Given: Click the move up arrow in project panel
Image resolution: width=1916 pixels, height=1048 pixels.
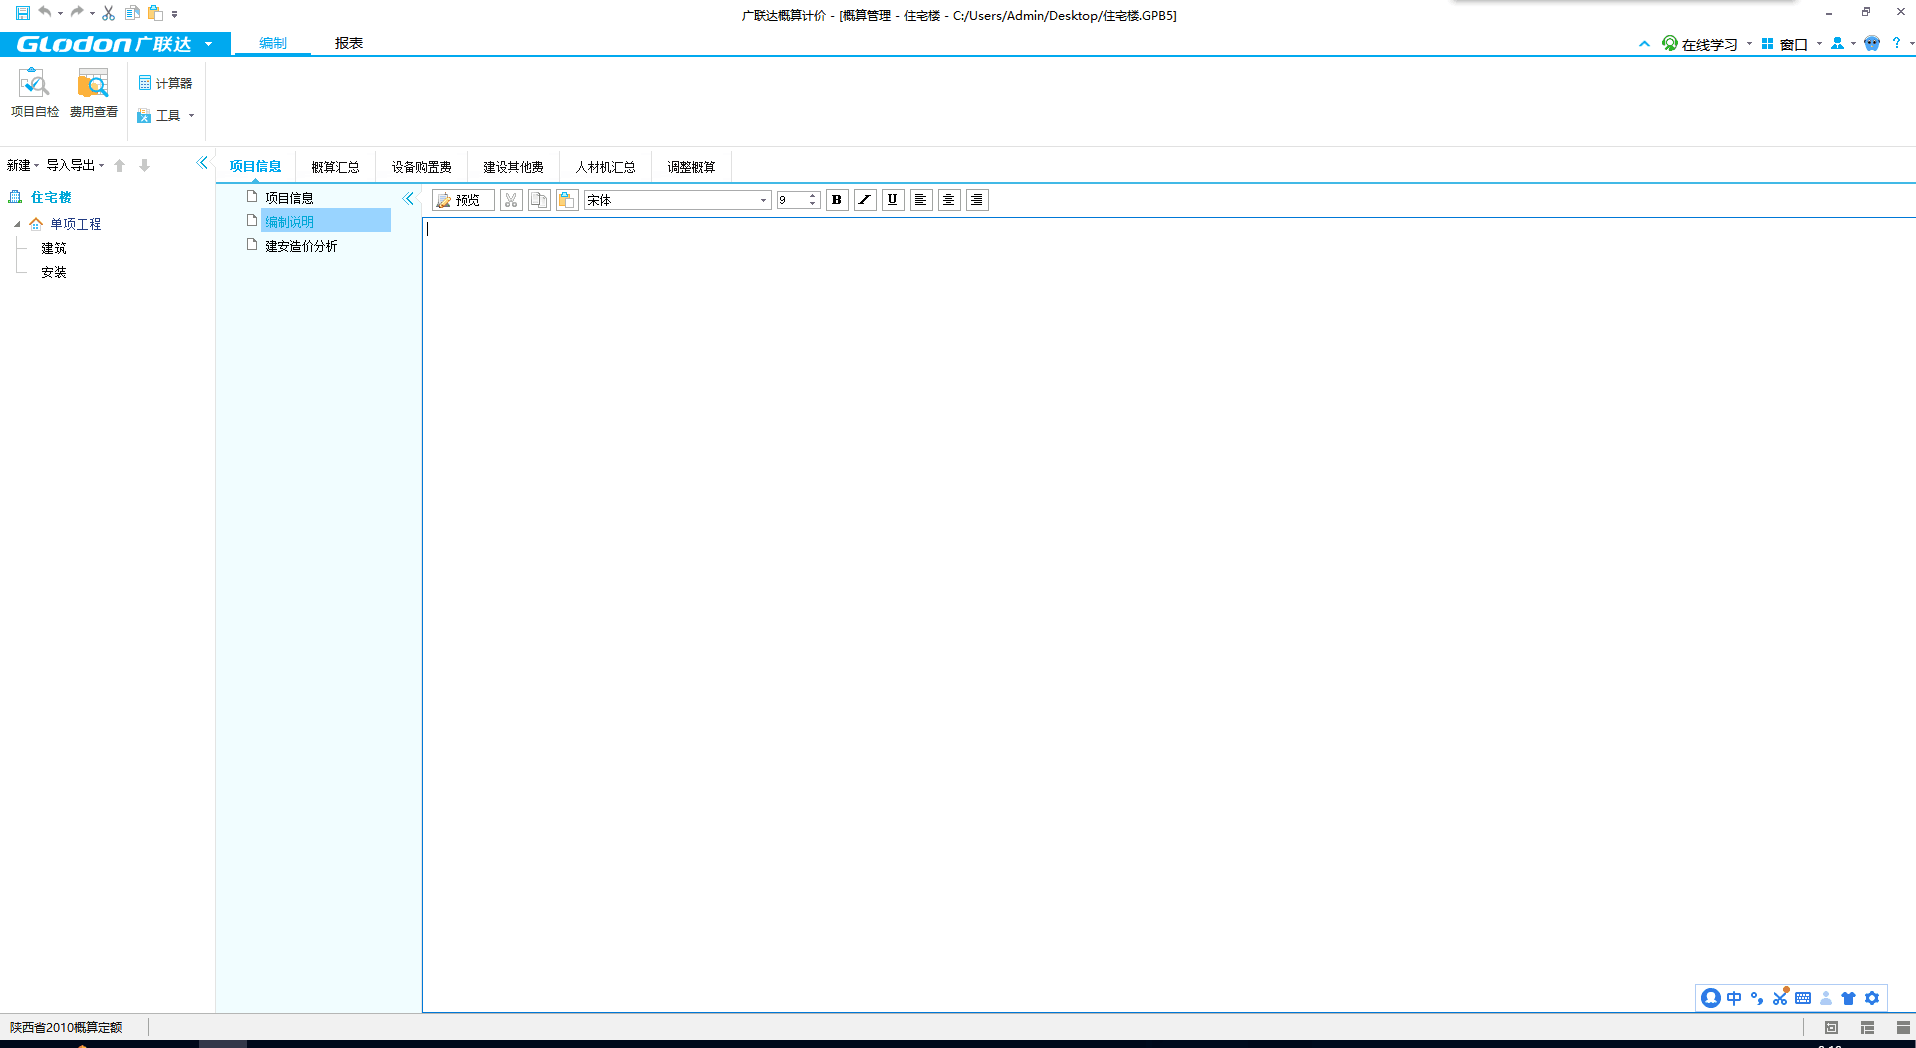Looking at the screenshot, I should click(x=120, y=165).
